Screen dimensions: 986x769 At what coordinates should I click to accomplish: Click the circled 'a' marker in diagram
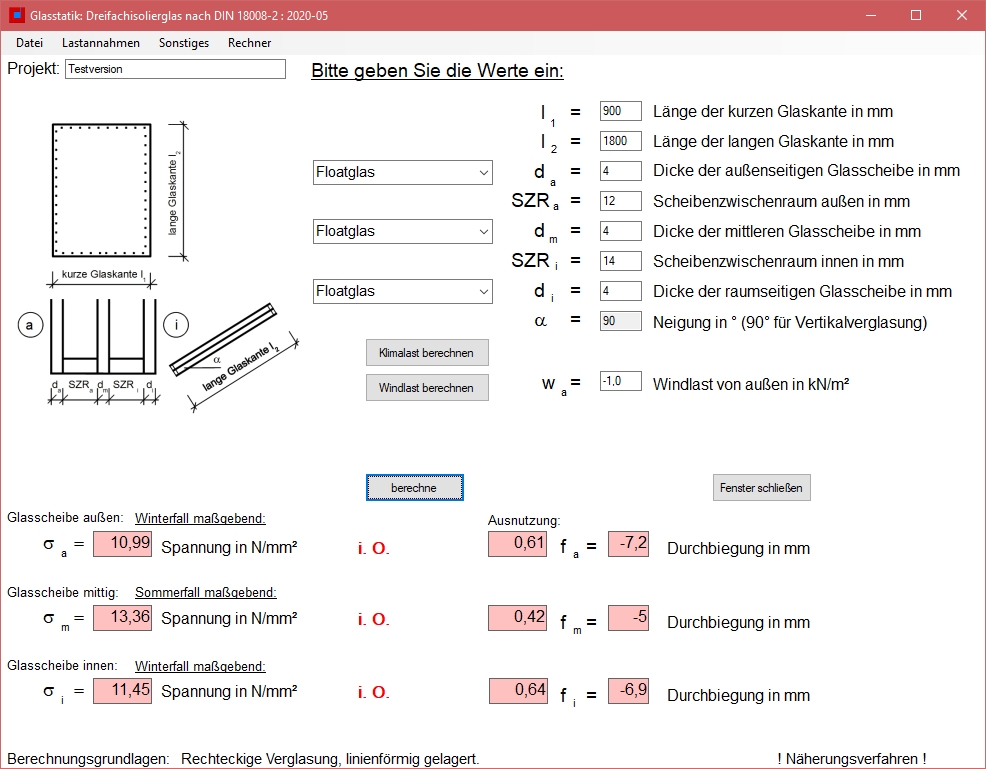click(30, 325)
